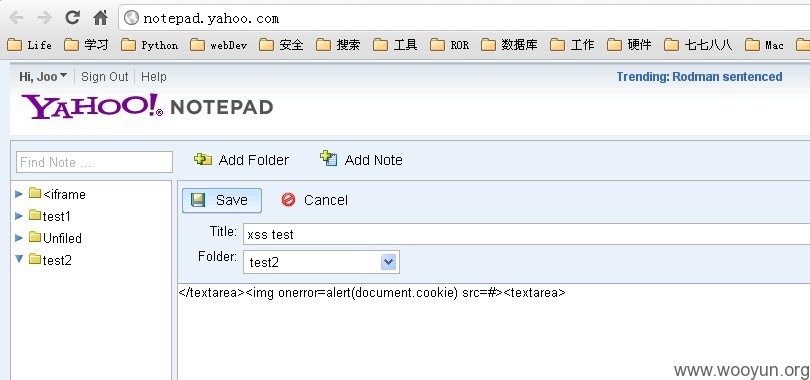Click the Save floppy disk icon
The width and height of the screenshot is (810, 380).
pyautogui.click(x=198, y=200)
